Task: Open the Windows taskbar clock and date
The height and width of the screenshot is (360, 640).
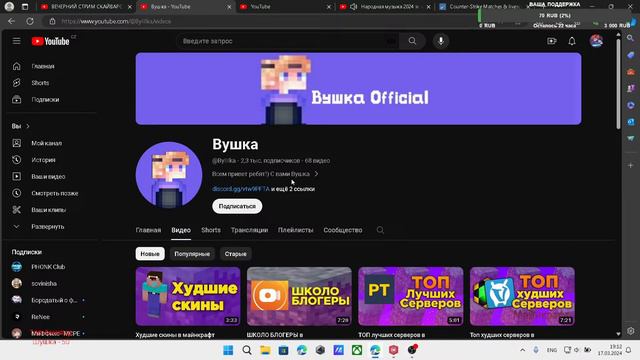Action: 610,350
